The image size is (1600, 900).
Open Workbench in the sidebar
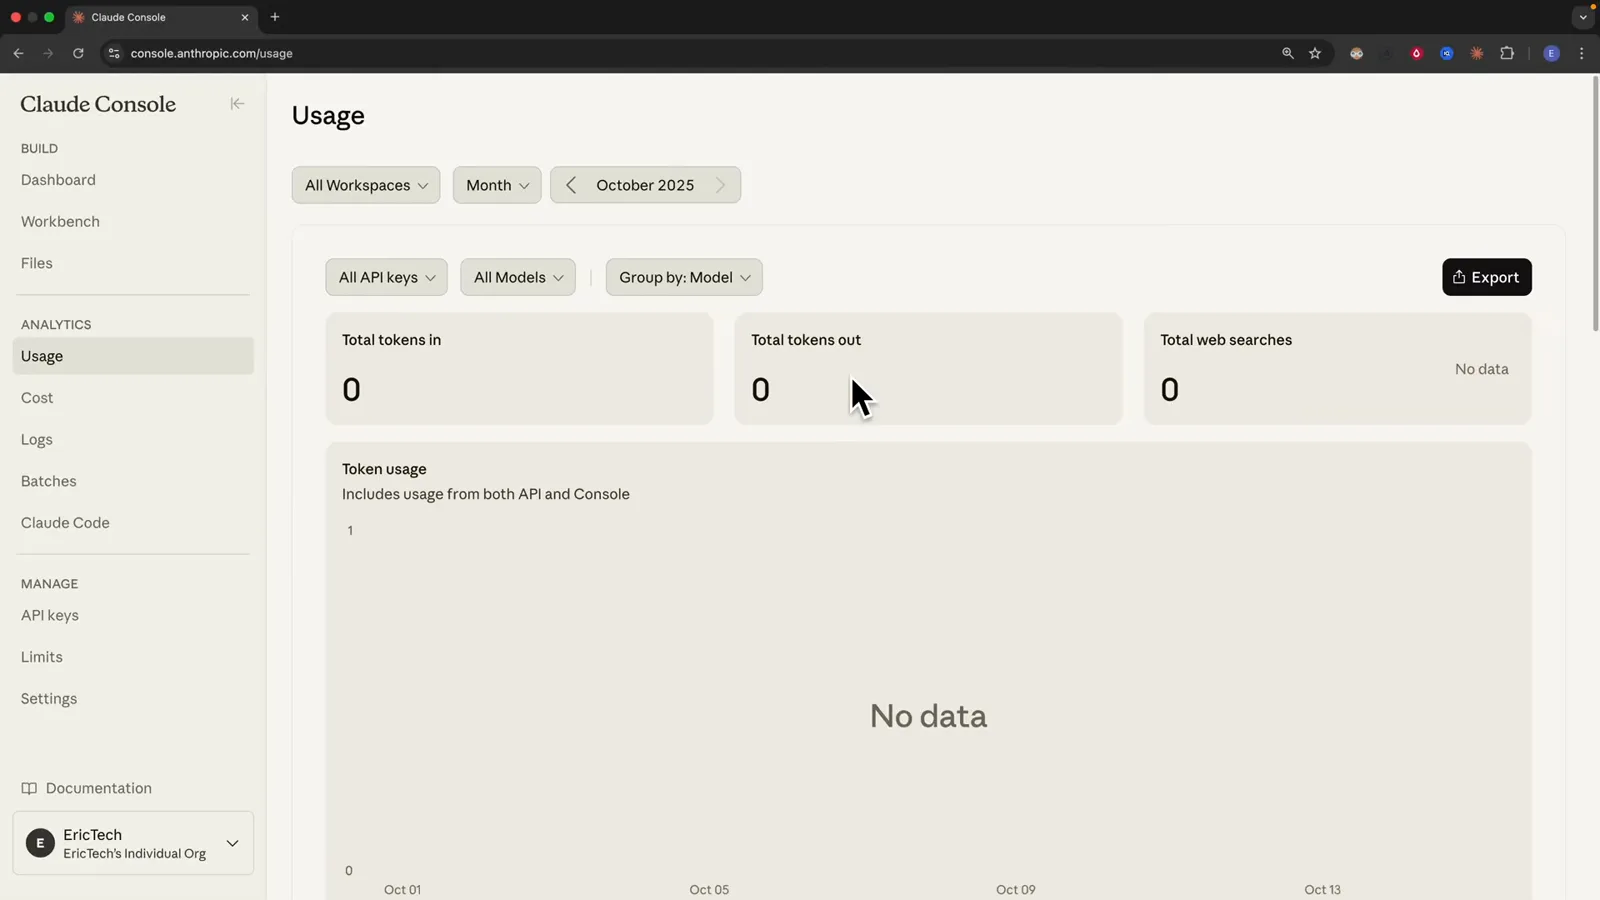click(x=60, y=221)
